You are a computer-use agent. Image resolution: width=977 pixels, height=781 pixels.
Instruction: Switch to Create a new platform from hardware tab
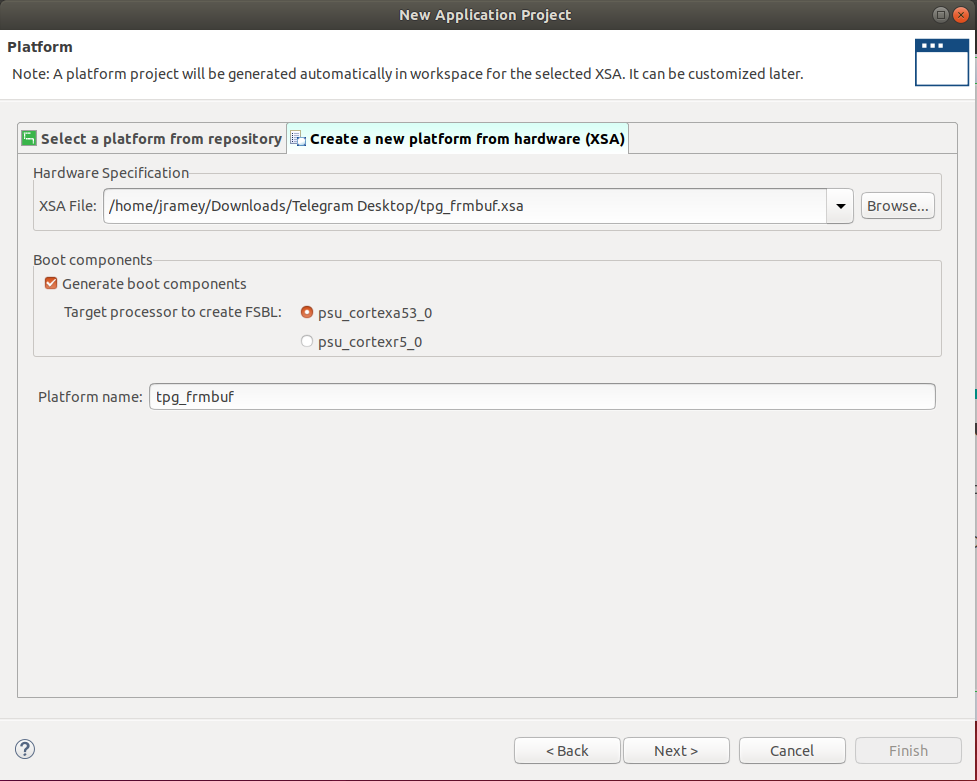(458, 138)
